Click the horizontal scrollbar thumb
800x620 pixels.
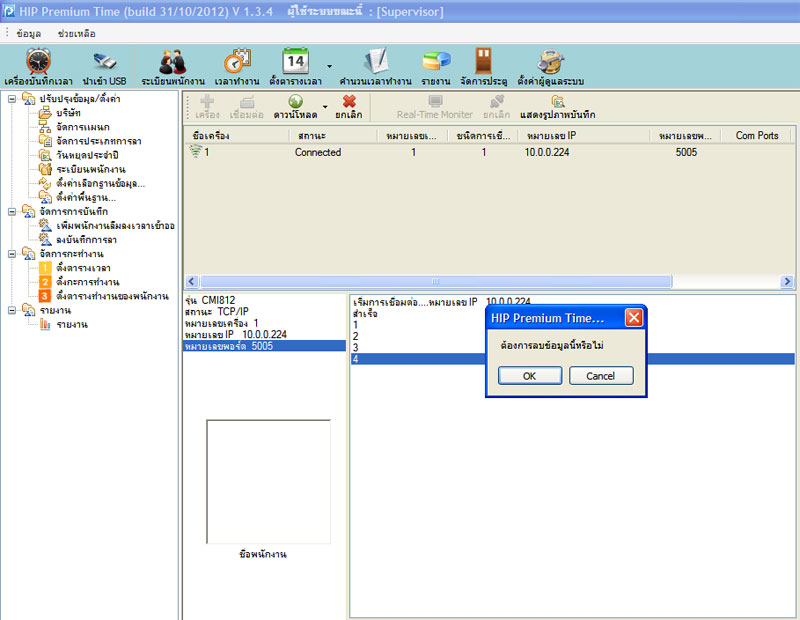click(x=436, y=281)
